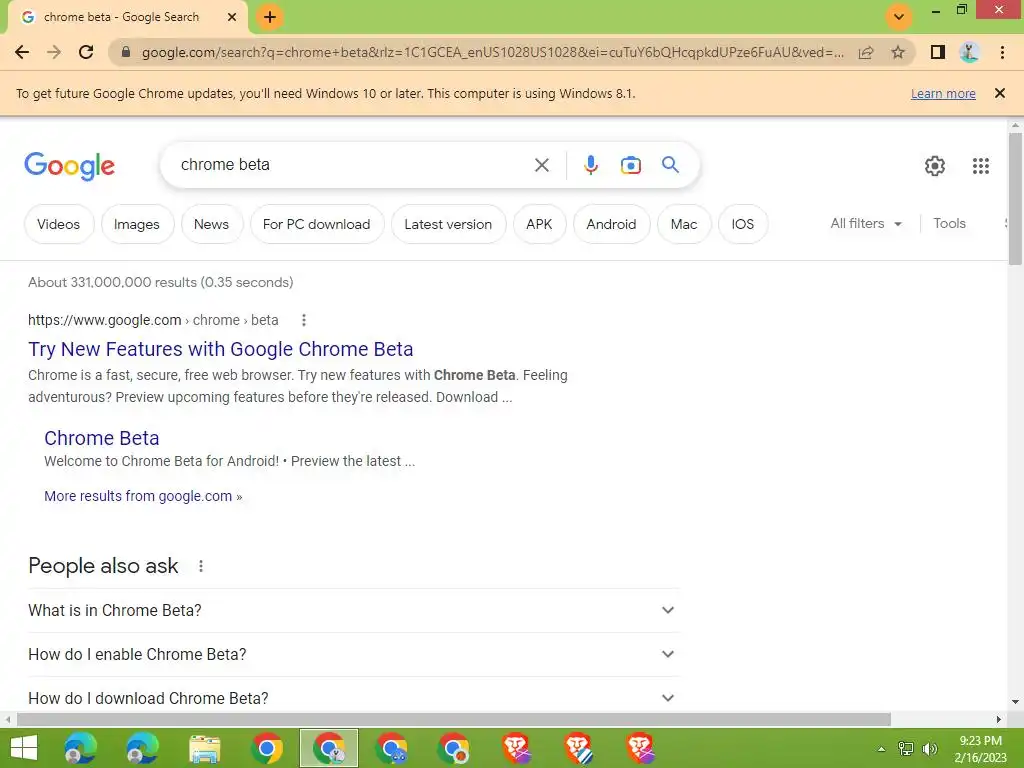The height and width of the screenshot is (768, 1024).
Task: Open the Windows Start button
Action: (x=24, y=748)
